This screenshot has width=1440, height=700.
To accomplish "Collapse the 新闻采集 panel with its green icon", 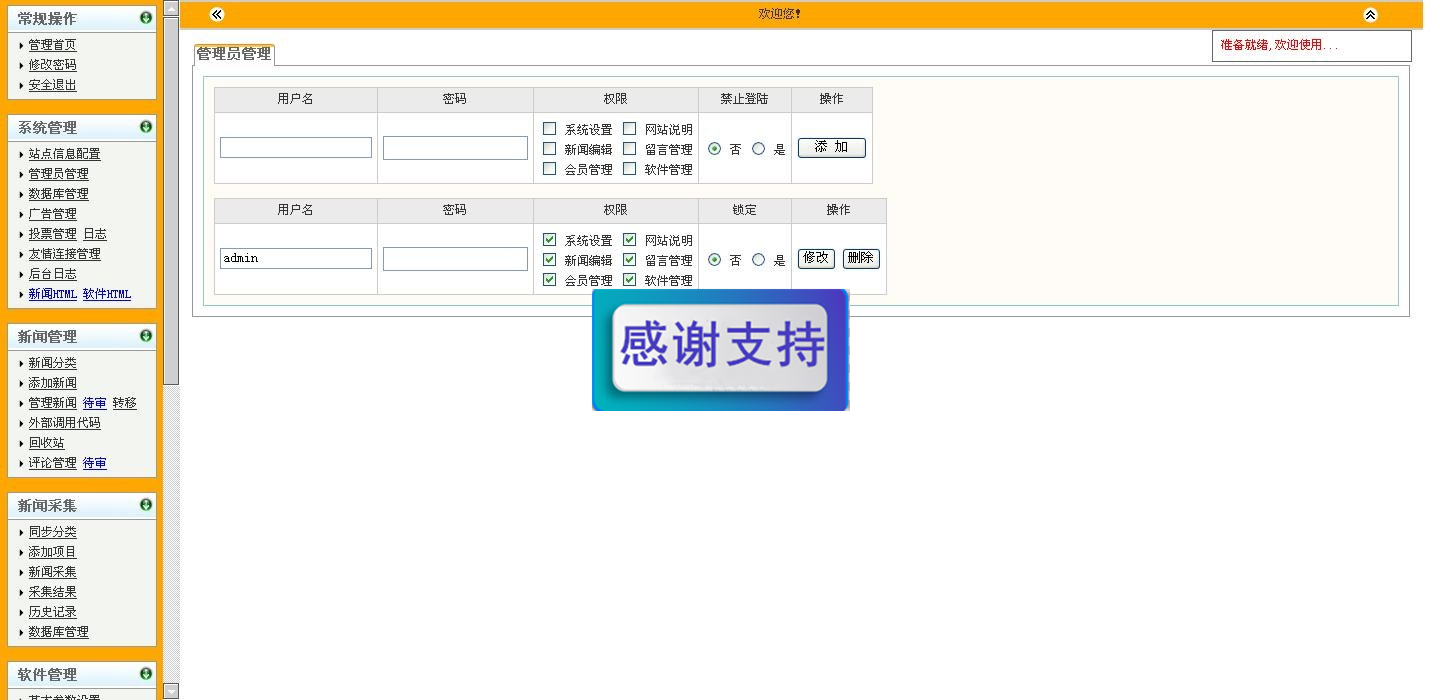I will (x=146, y=505).
